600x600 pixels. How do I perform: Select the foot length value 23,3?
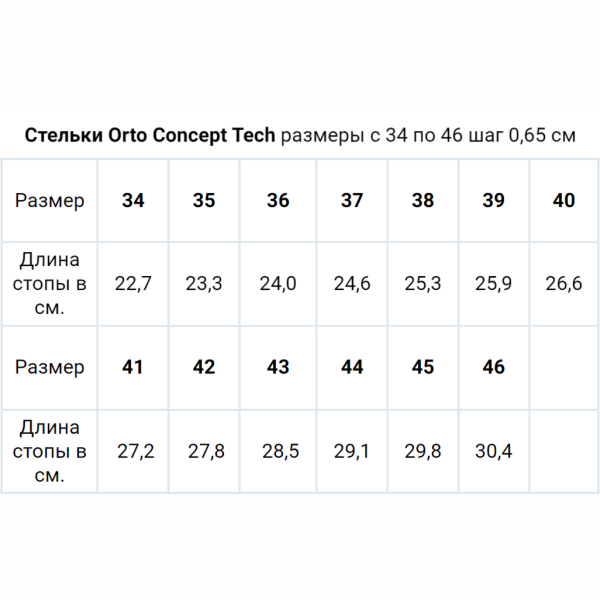point(204,283)
